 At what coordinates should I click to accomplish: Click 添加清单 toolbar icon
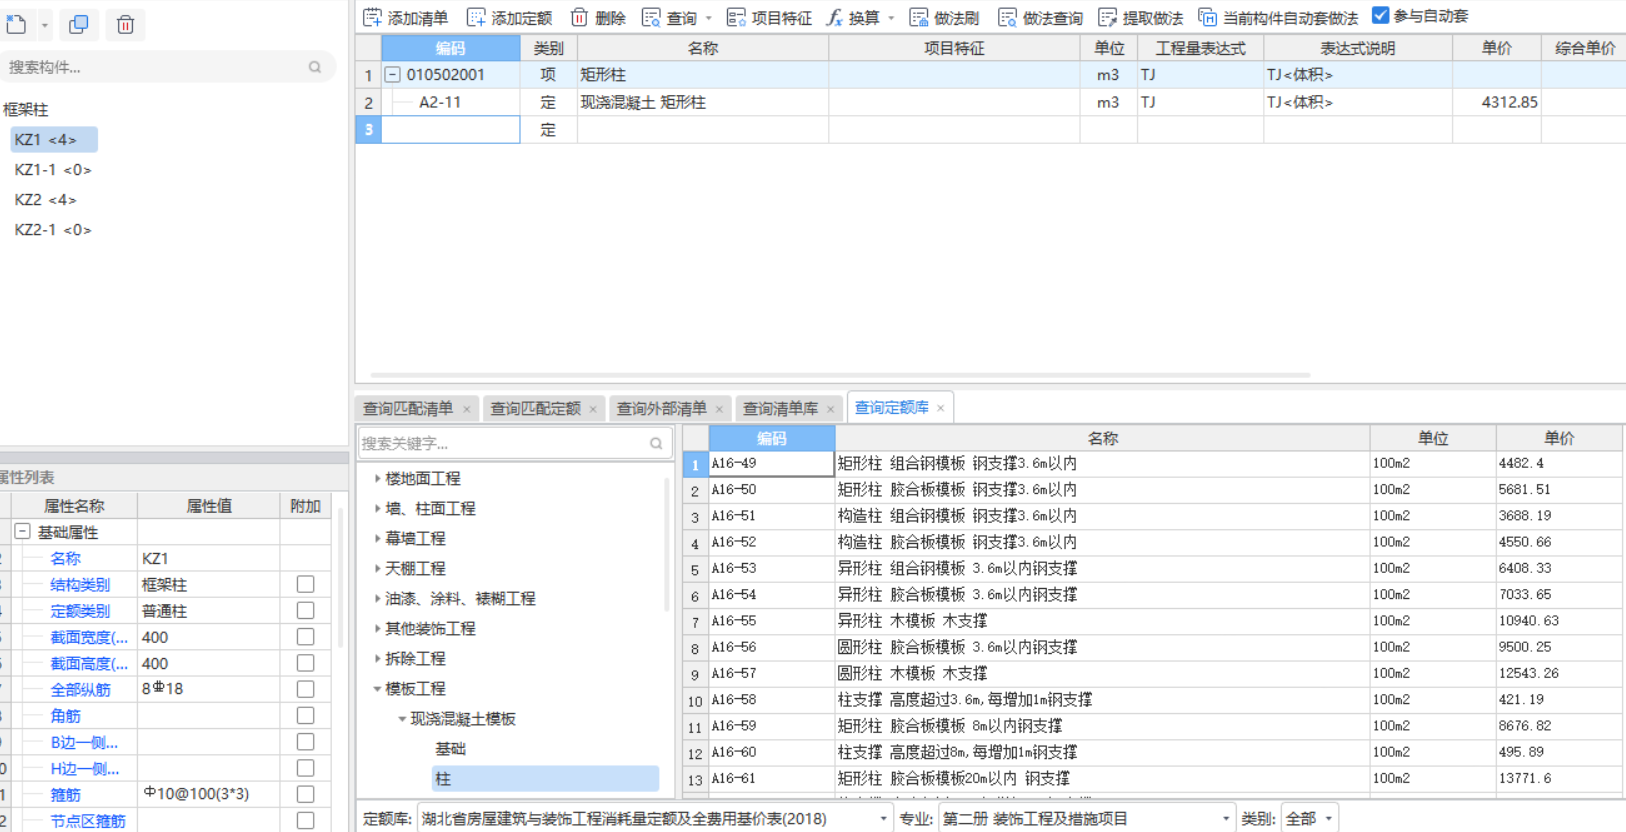[372, 17]
